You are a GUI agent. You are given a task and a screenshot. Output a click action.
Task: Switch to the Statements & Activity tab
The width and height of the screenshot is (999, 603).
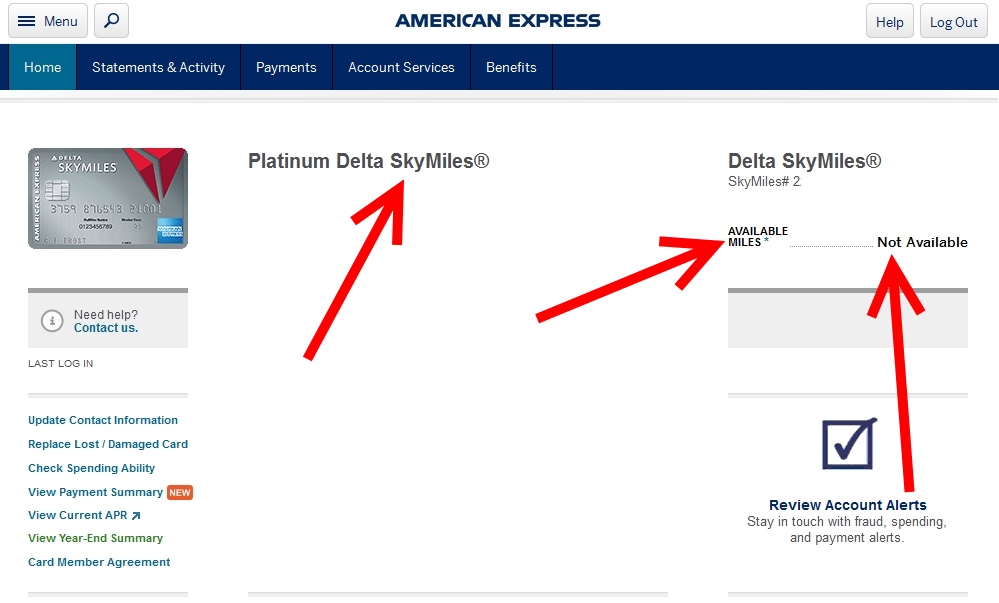157,67
